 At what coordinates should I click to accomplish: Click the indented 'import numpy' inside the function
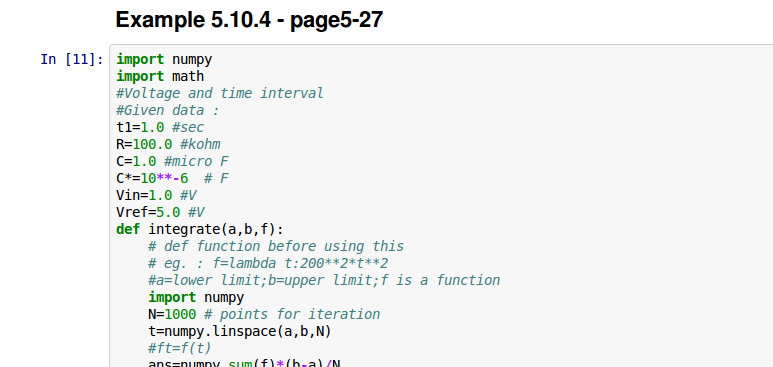pyautogui.click(x=196, y=297)
